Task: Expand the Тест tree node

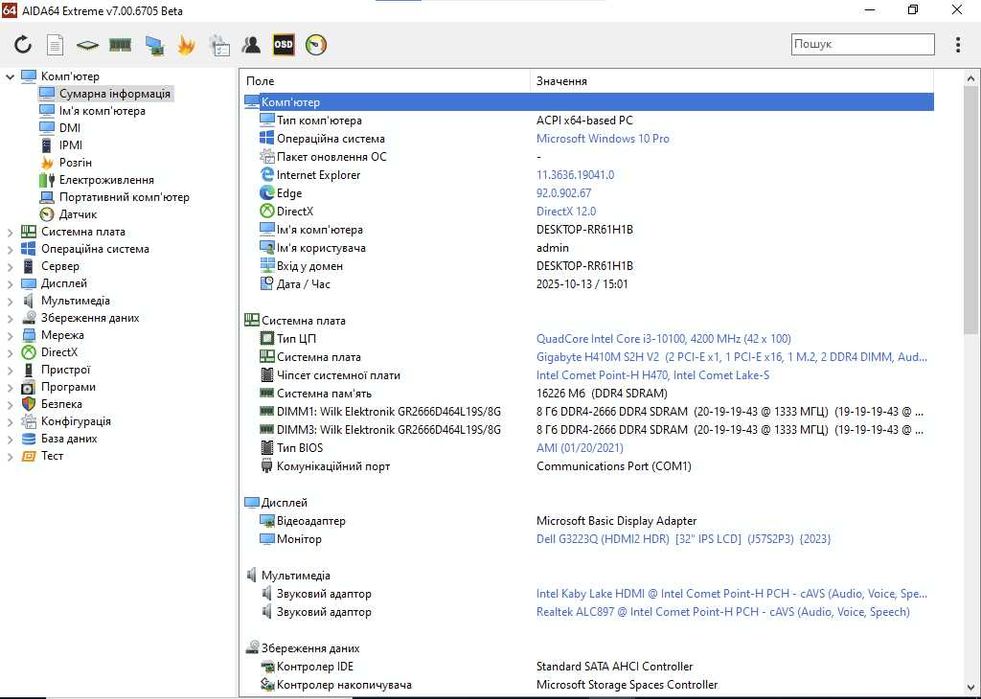Action: click(10, 456)
